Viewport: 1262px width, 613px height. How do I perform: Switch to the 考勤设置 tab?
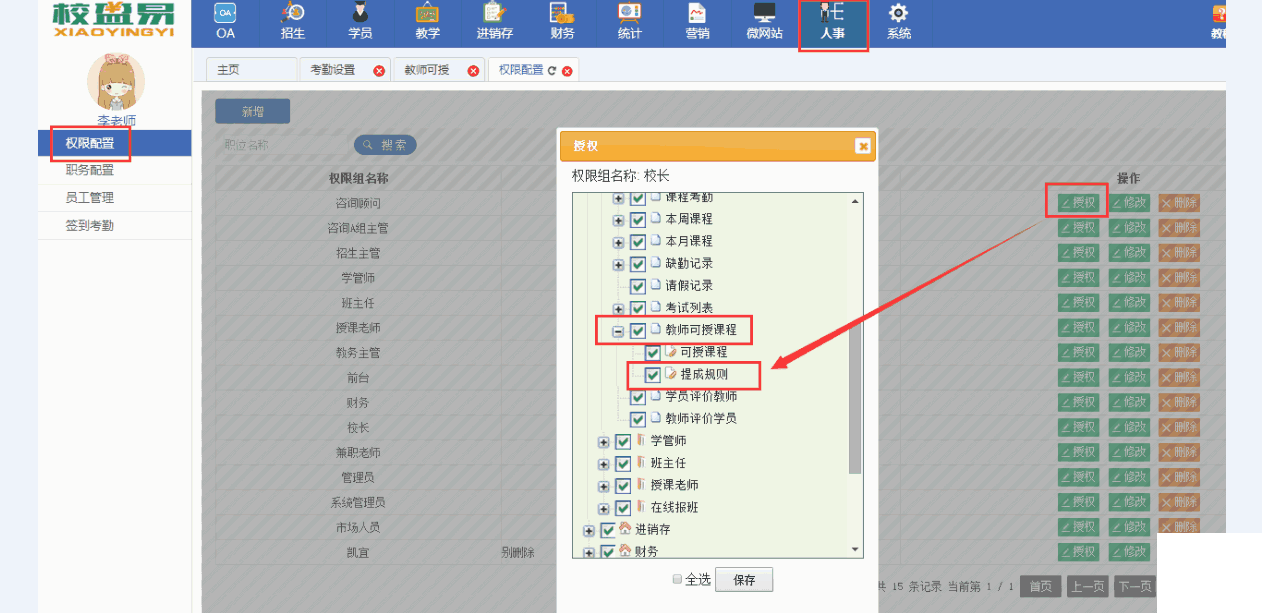(x=333, y=70)
